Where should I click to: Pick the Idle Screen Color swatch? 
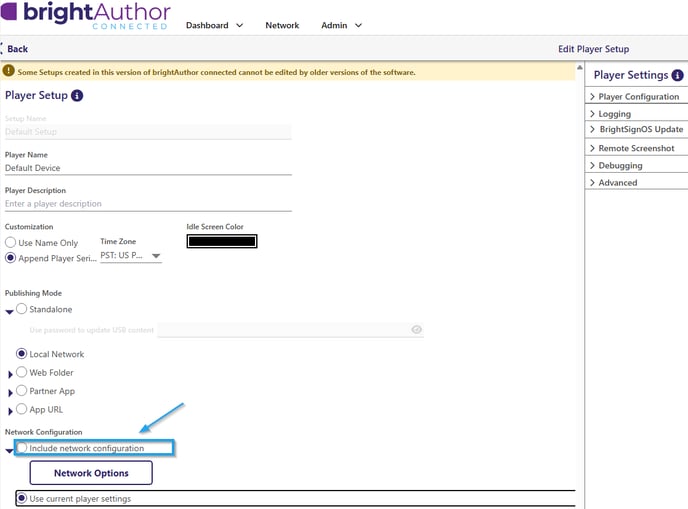point(222,241)
